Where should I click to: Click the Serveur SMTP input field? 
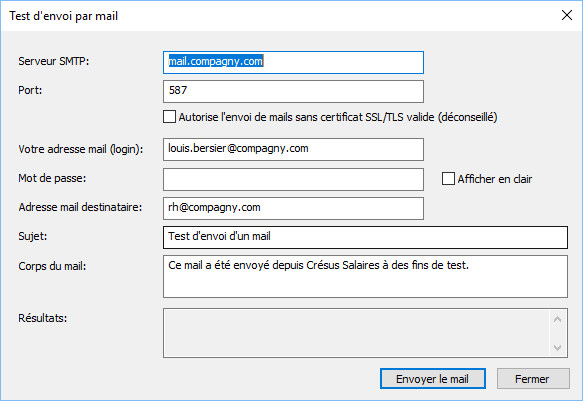(293, 62)
